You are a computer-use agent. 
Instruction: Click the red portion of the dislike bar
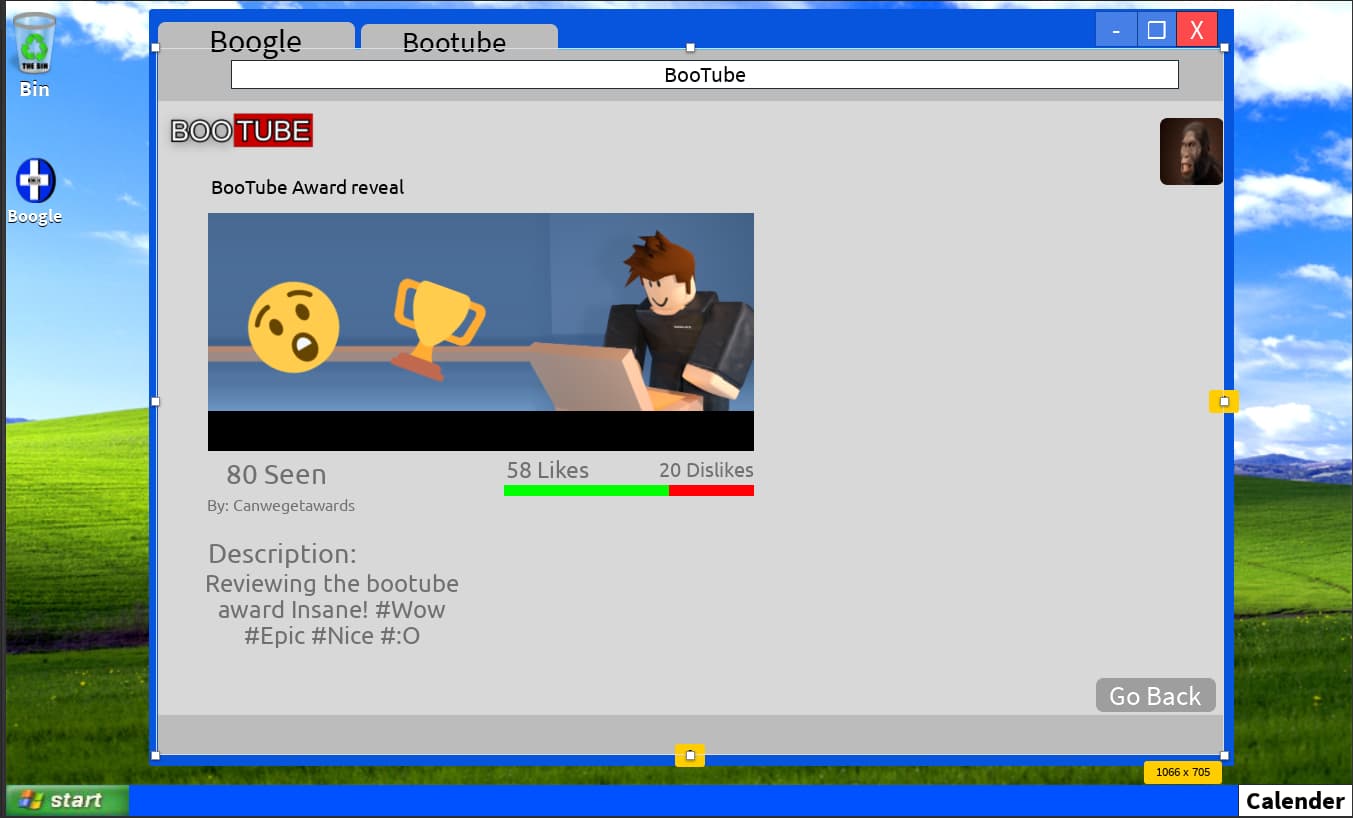coord(711,490)
